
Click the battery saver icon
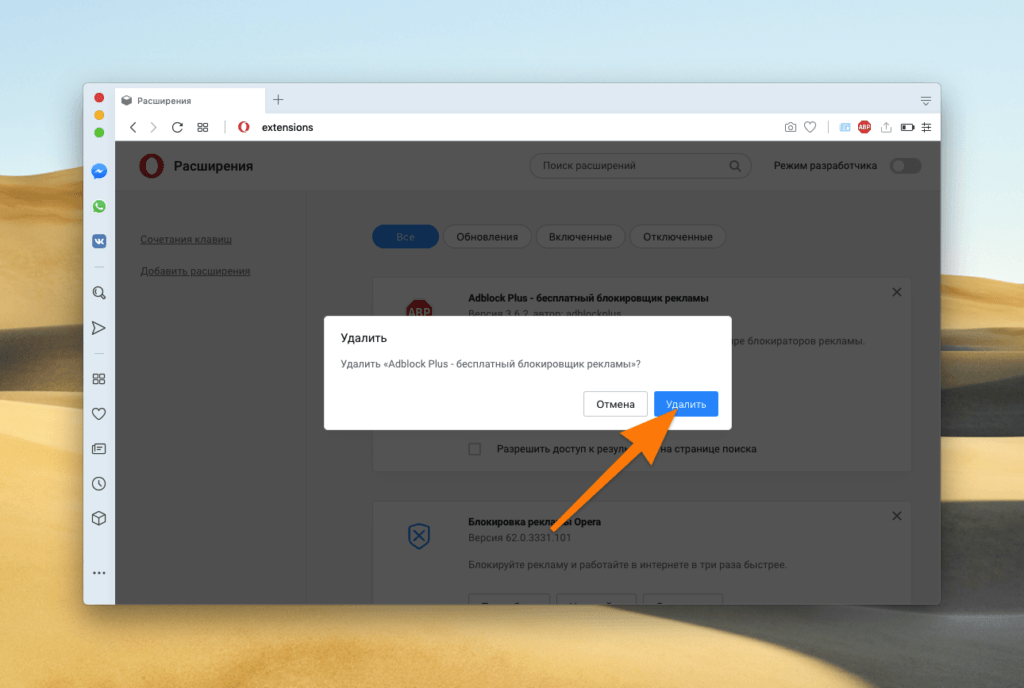(x=907, y=127)
